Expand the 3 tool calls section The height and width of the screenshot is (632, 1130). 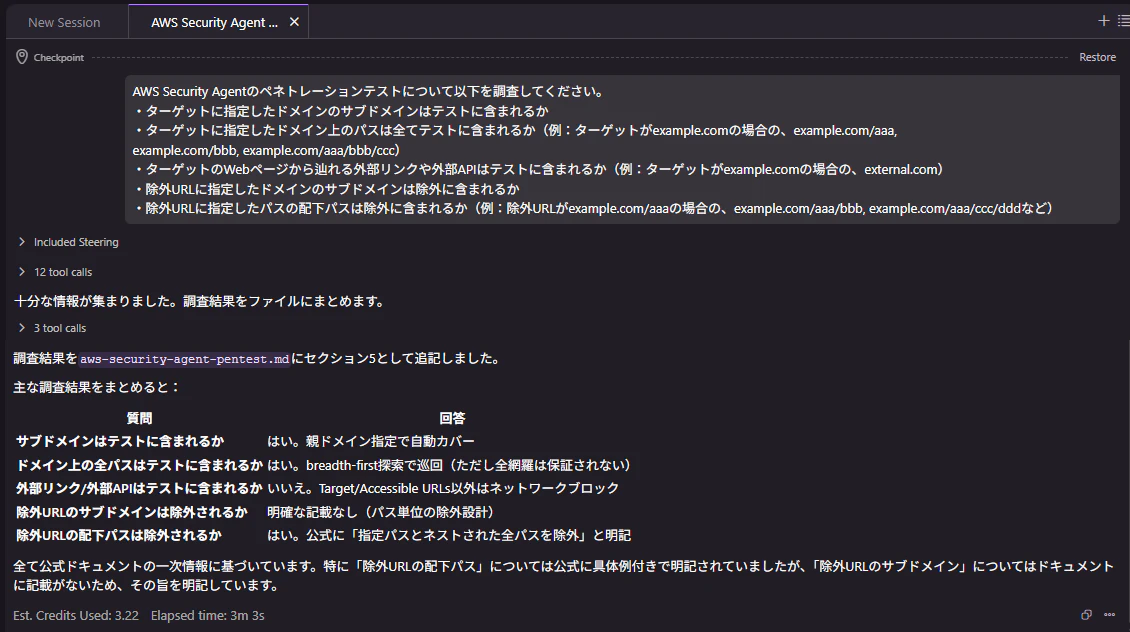point(52,328)
